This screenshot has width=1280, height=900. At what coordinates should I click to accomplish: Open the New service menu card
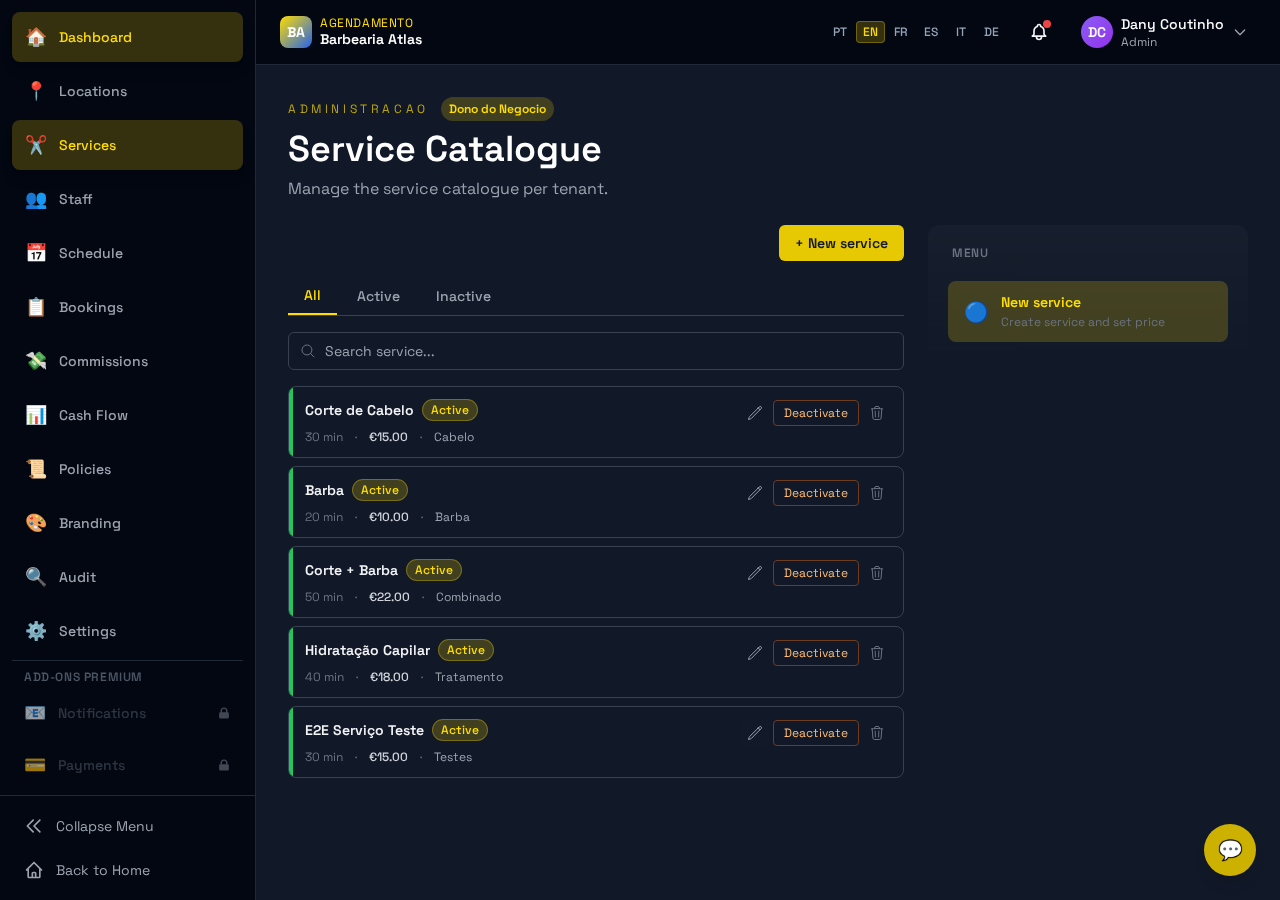[1087, 311]
